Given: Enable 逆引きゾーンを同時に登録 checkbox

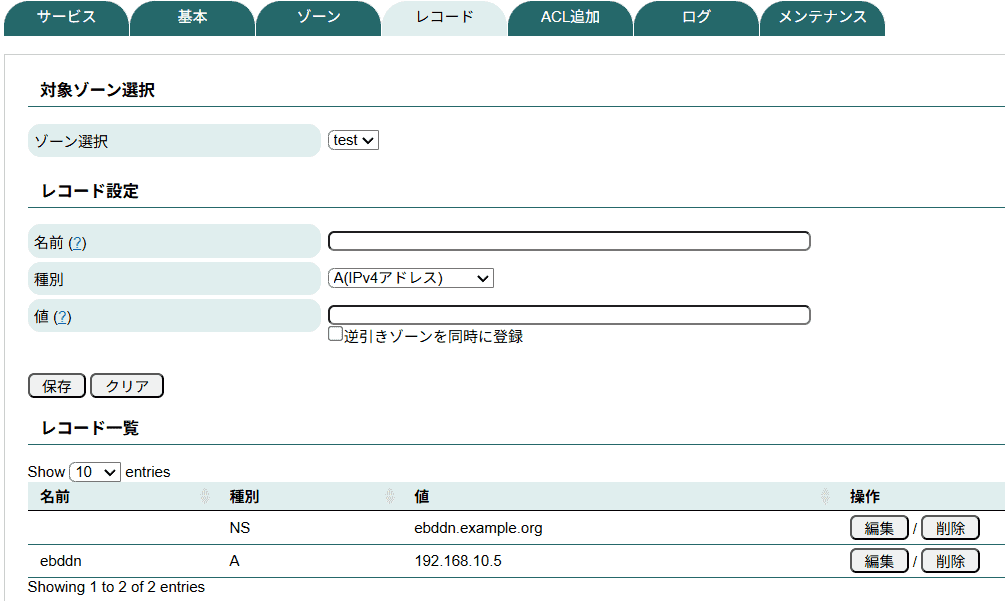Looking at the screenshot, I should pyautogui.click(x=336, y=335).
